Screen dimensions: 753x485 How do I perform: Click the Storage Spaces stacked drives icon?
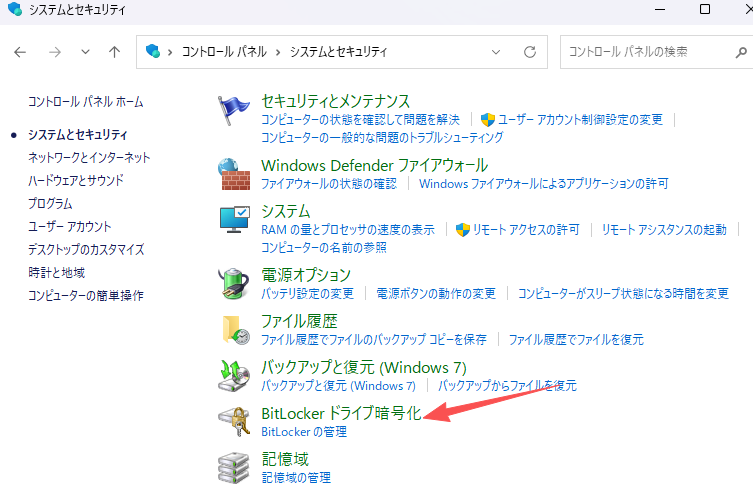[x=234, y=468]
